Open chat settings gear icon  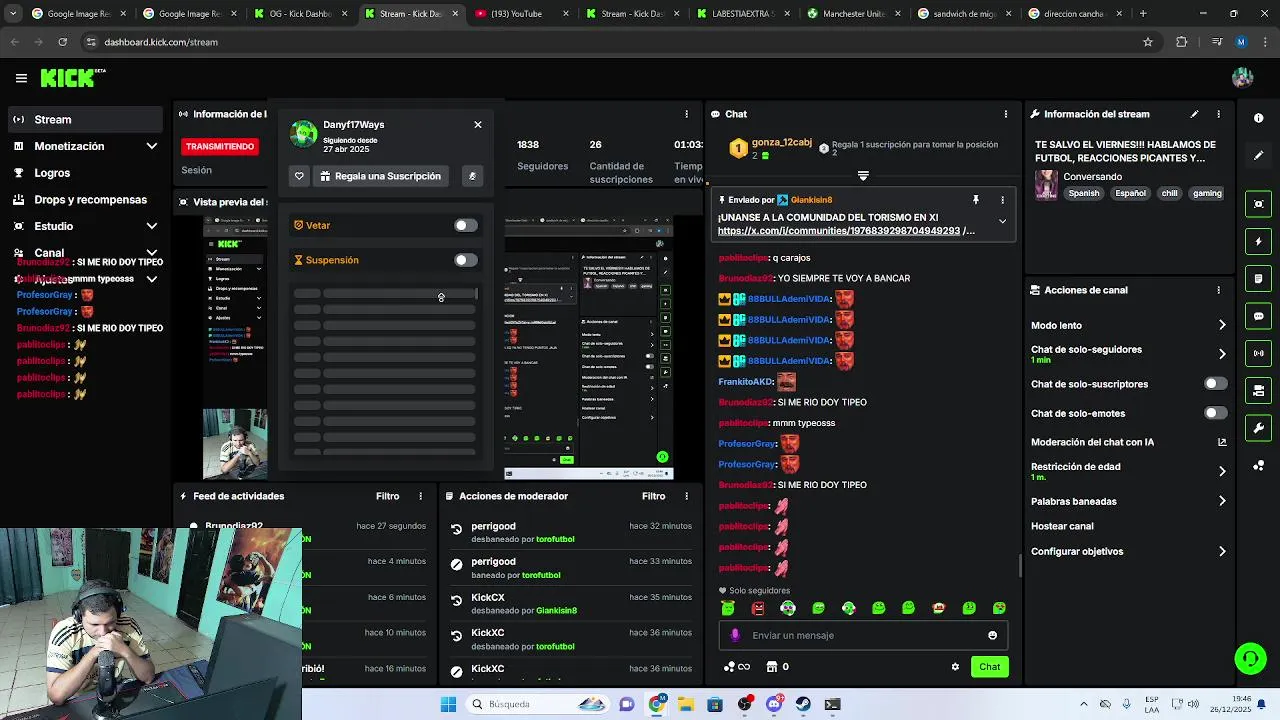pos(955,667)
